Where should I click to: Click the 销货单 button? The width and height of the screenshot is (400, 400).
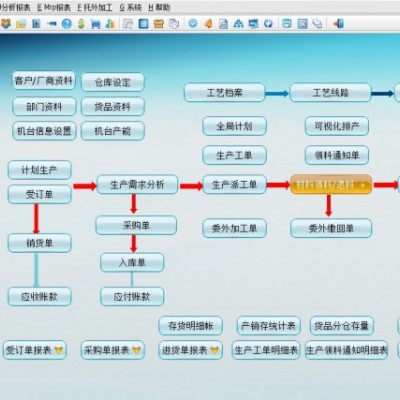click(39, 243)
